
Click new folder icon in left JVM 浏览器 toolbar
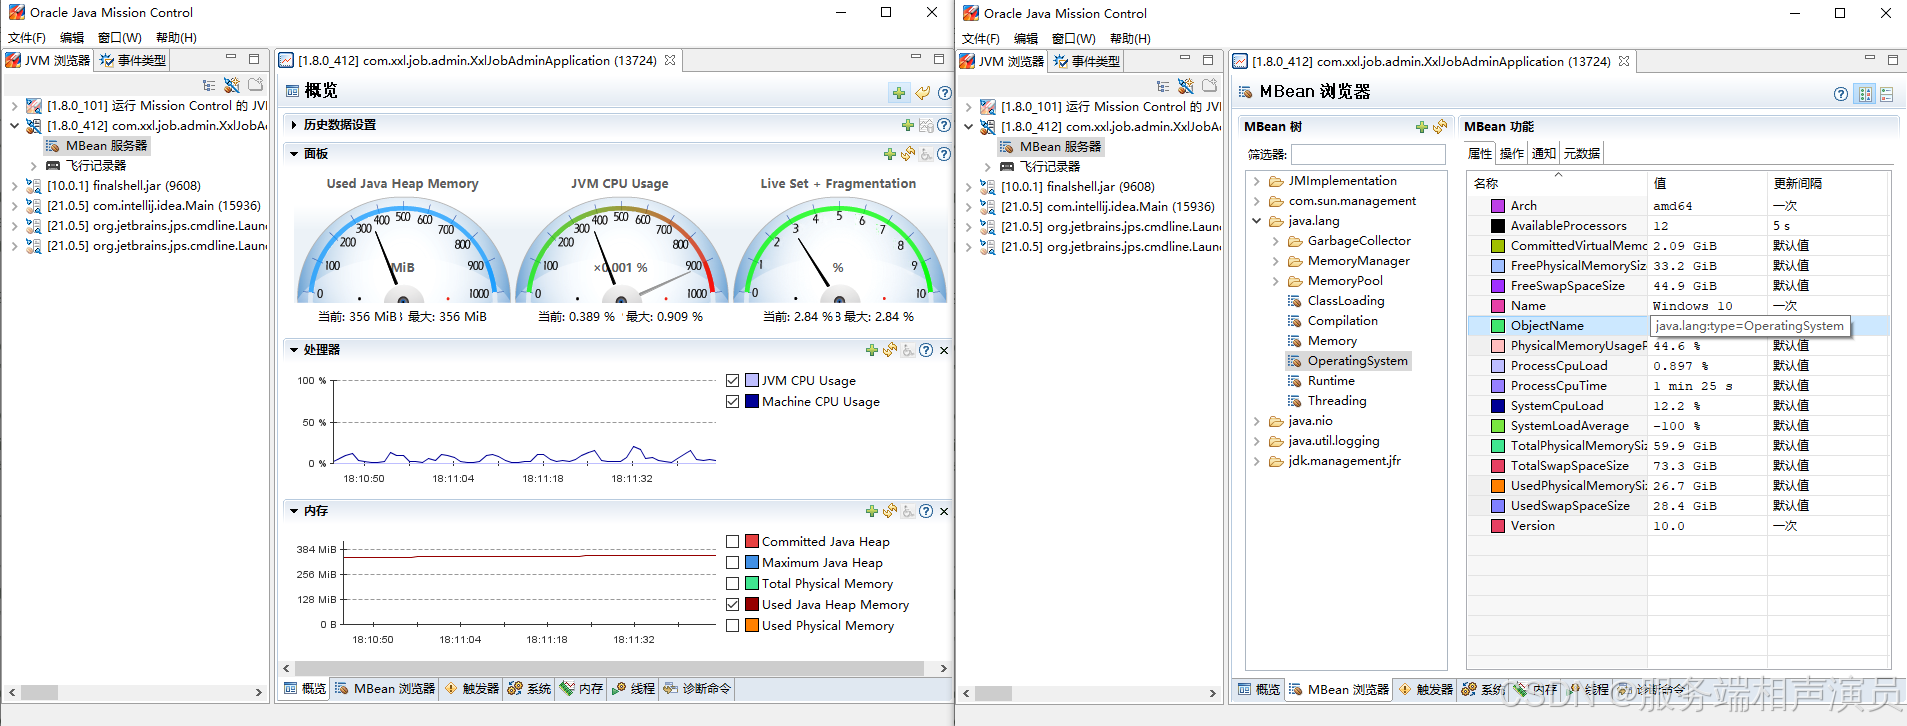click(x=255, y=86)
